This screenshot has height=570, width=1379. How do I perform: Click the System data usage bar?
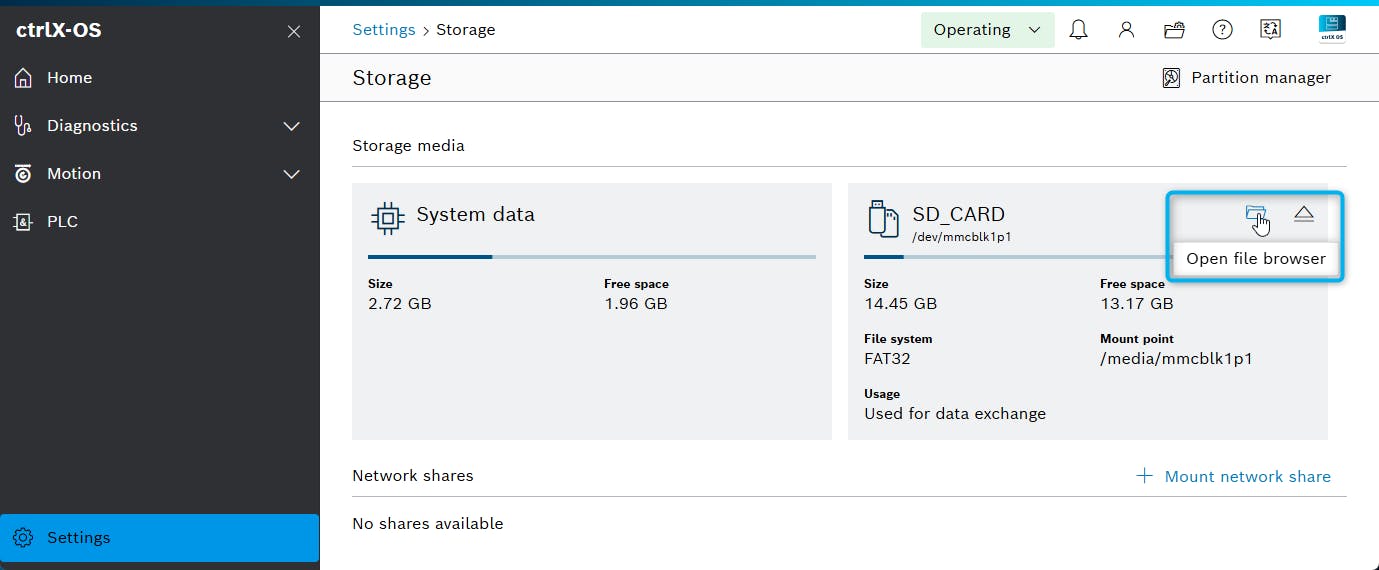coord(591,257)
